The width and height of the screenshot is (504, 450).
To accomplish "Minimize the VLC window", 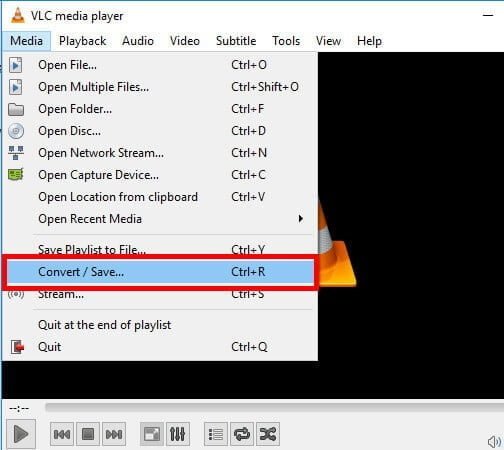I will (x=488, y=15).
